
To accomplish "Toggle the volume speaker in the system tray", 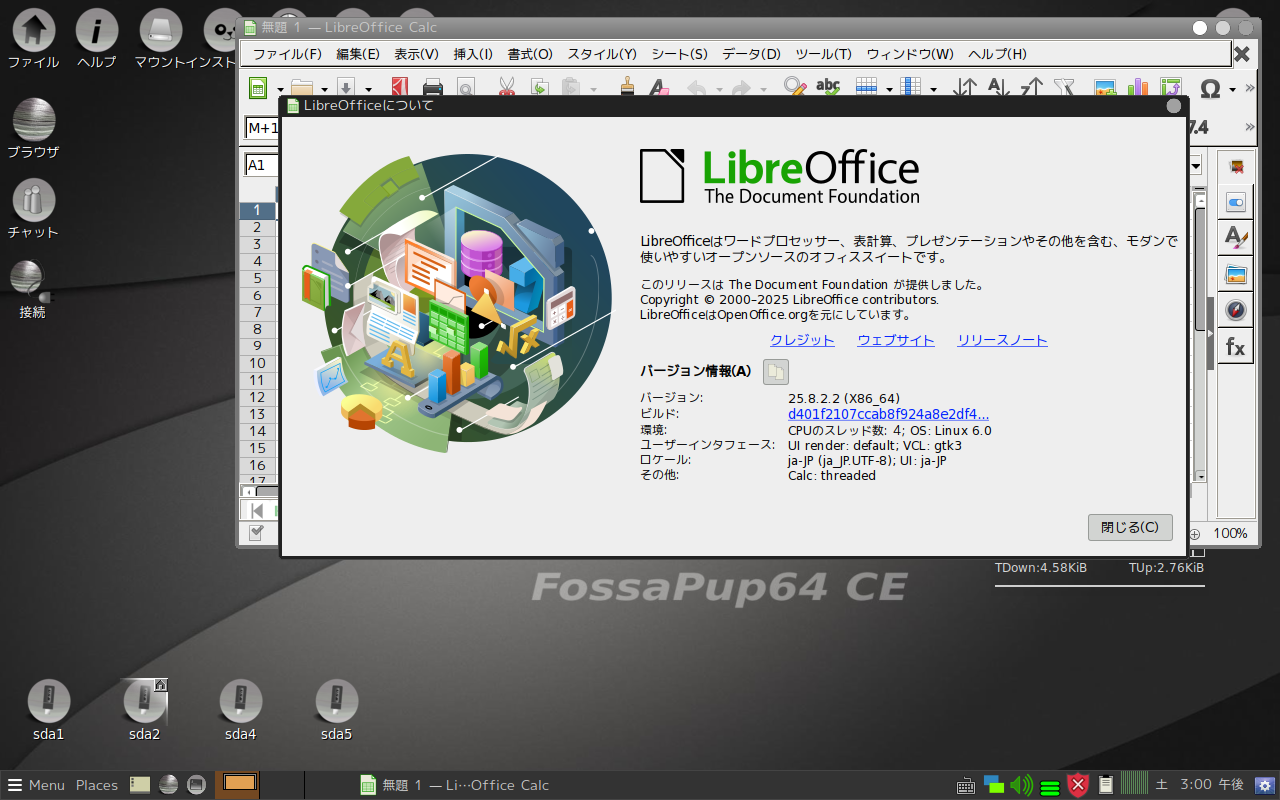I will (1021, 785).
